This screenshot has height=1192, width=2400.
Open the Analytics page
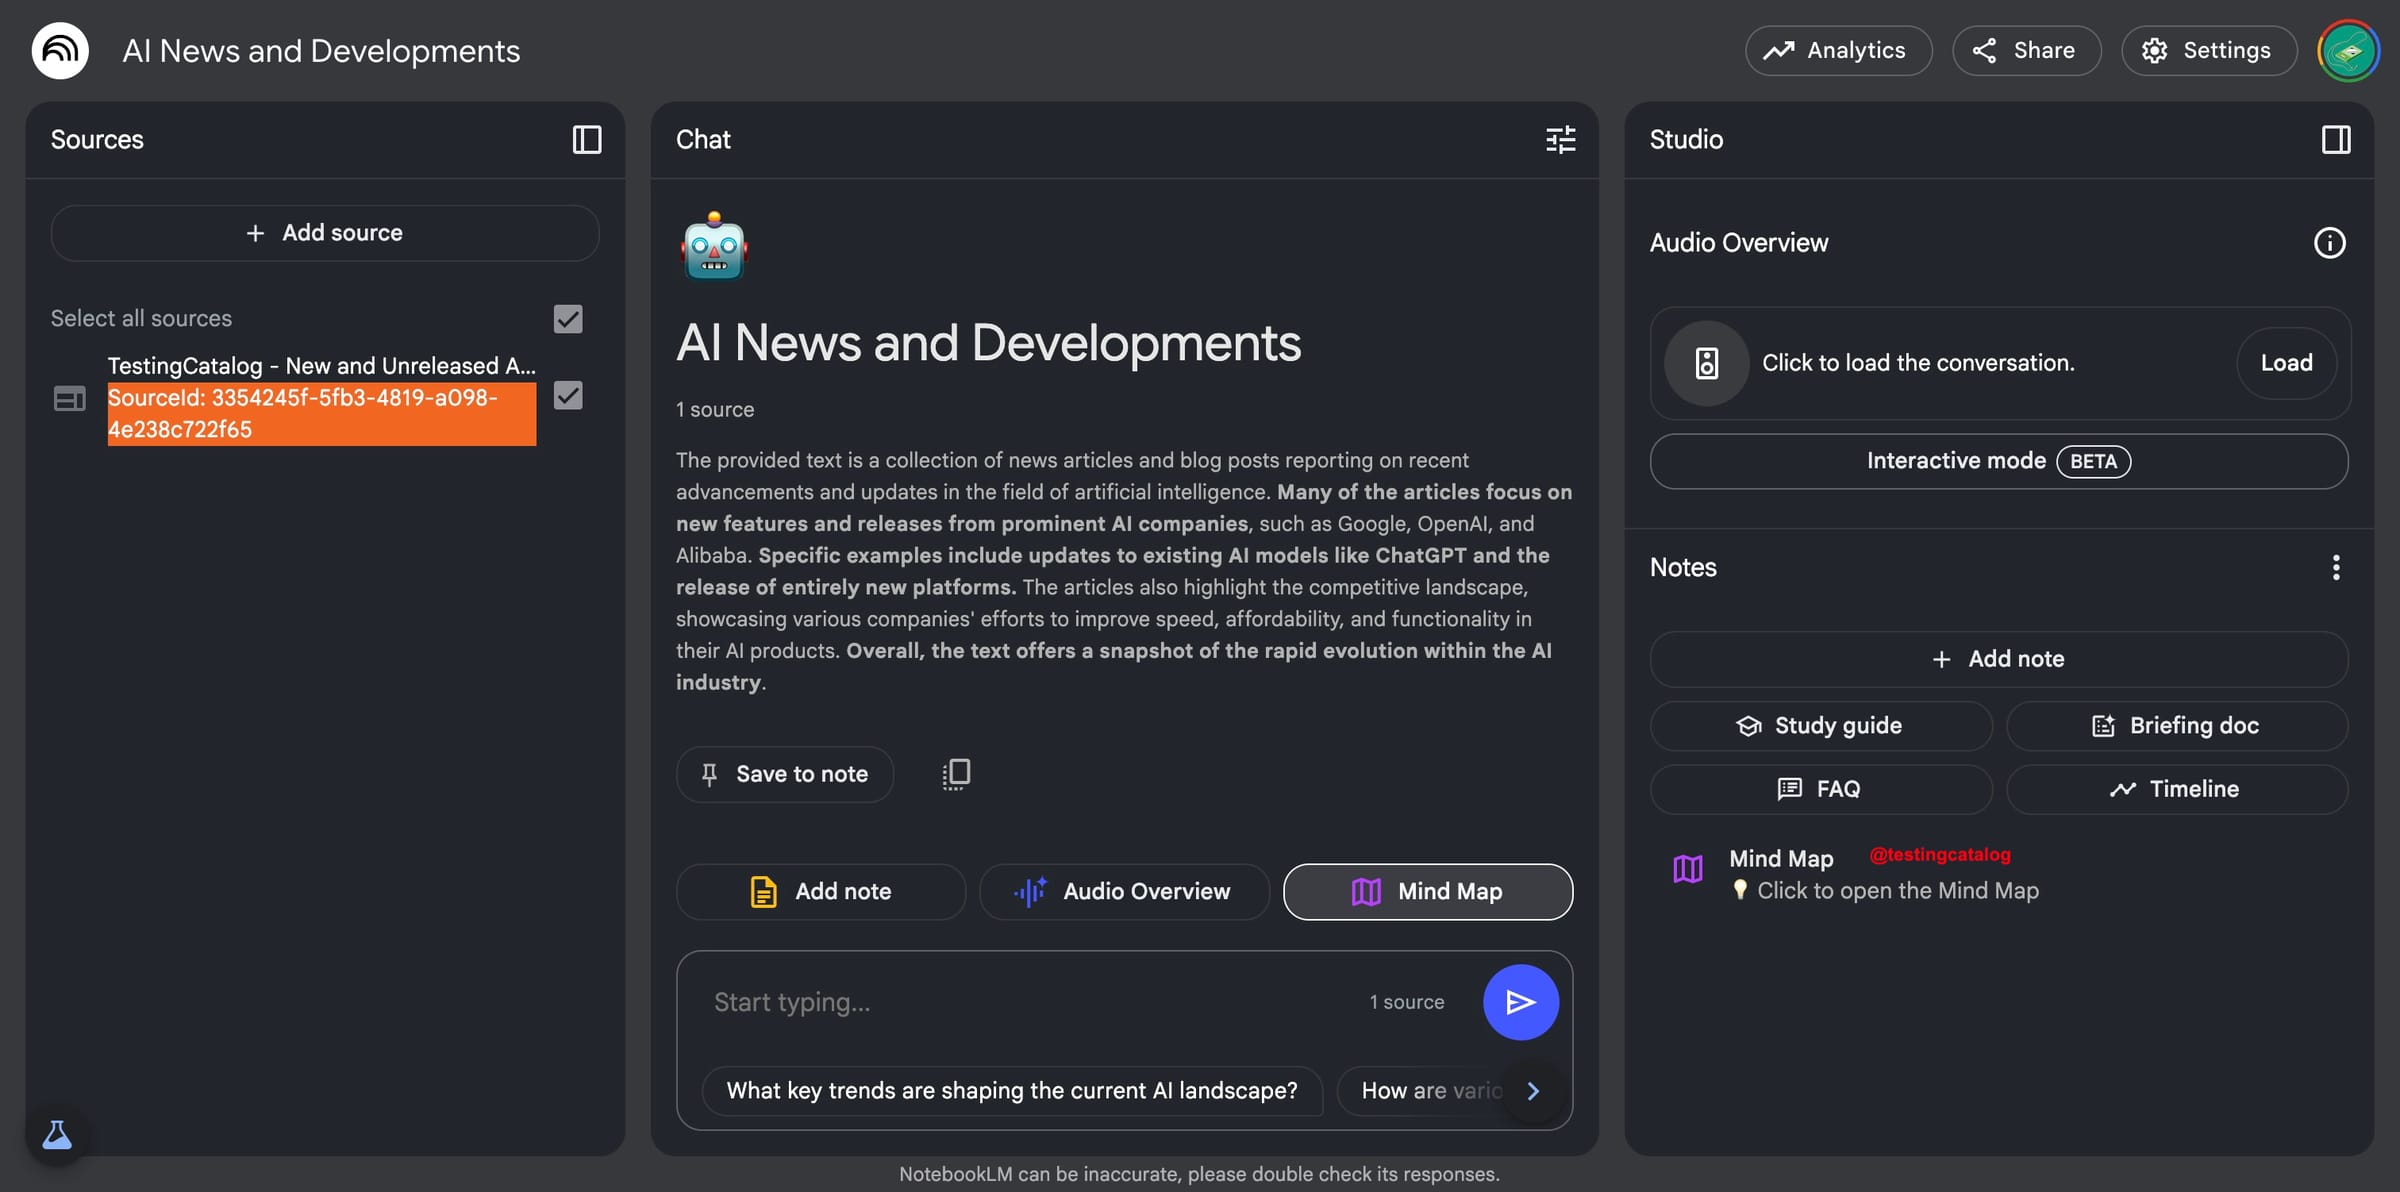pos(1838,50)
